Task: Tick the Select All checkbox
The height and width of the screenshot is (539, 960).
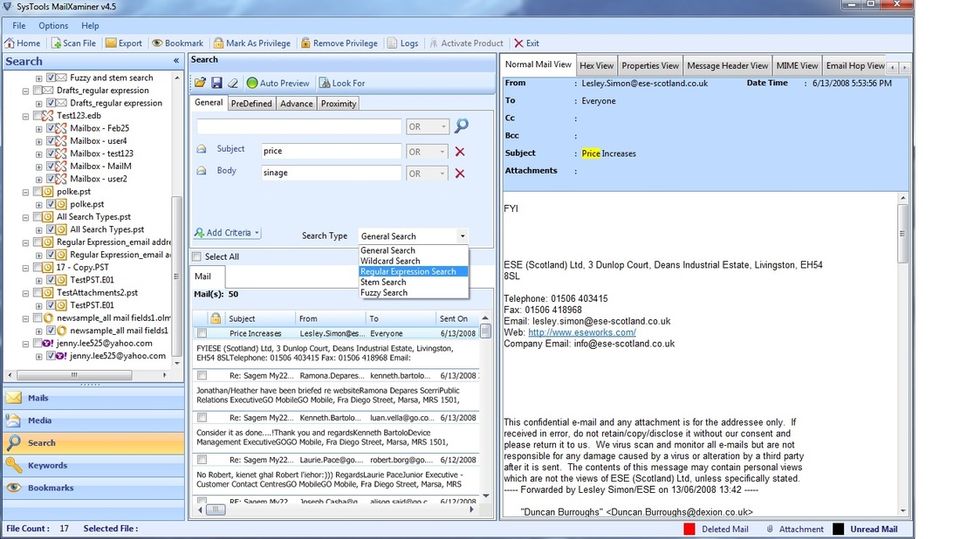Action: (x=197, y=257)
